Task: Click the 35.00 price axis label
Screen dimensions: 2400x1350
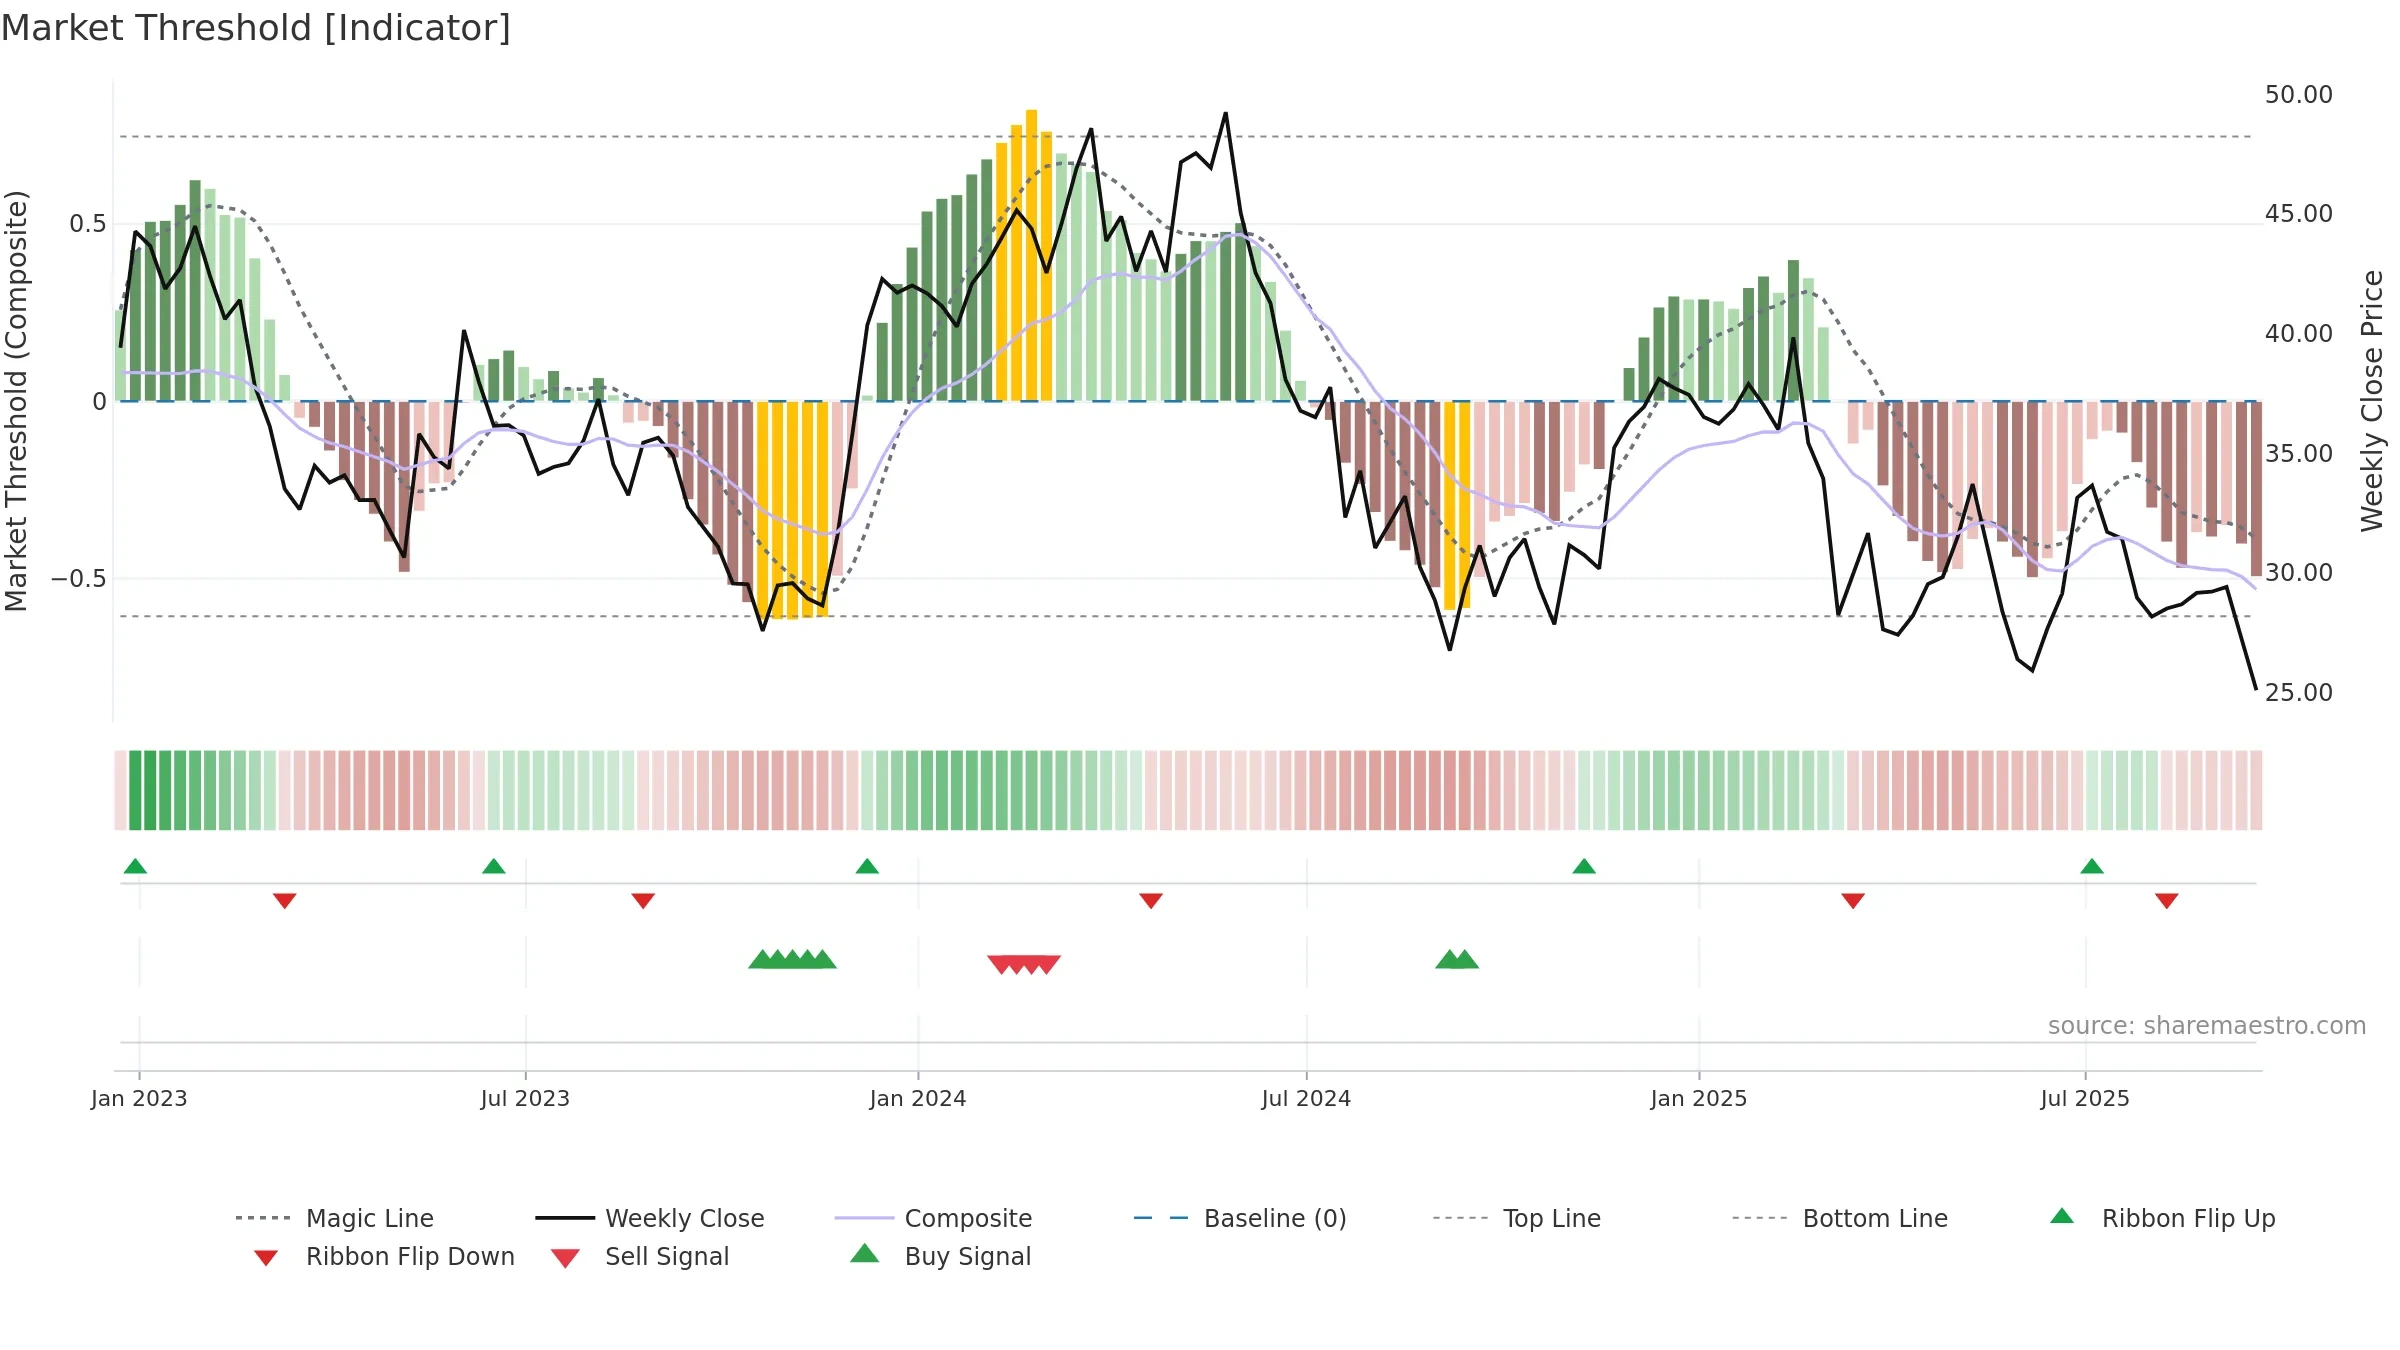Action: (x=2298, y=454)
